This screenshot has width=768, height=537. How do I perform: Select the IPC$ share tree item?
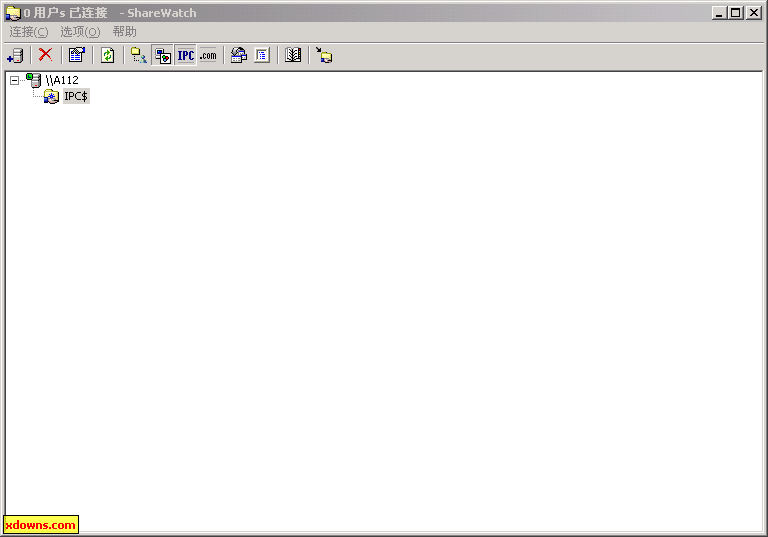point(76,97)
